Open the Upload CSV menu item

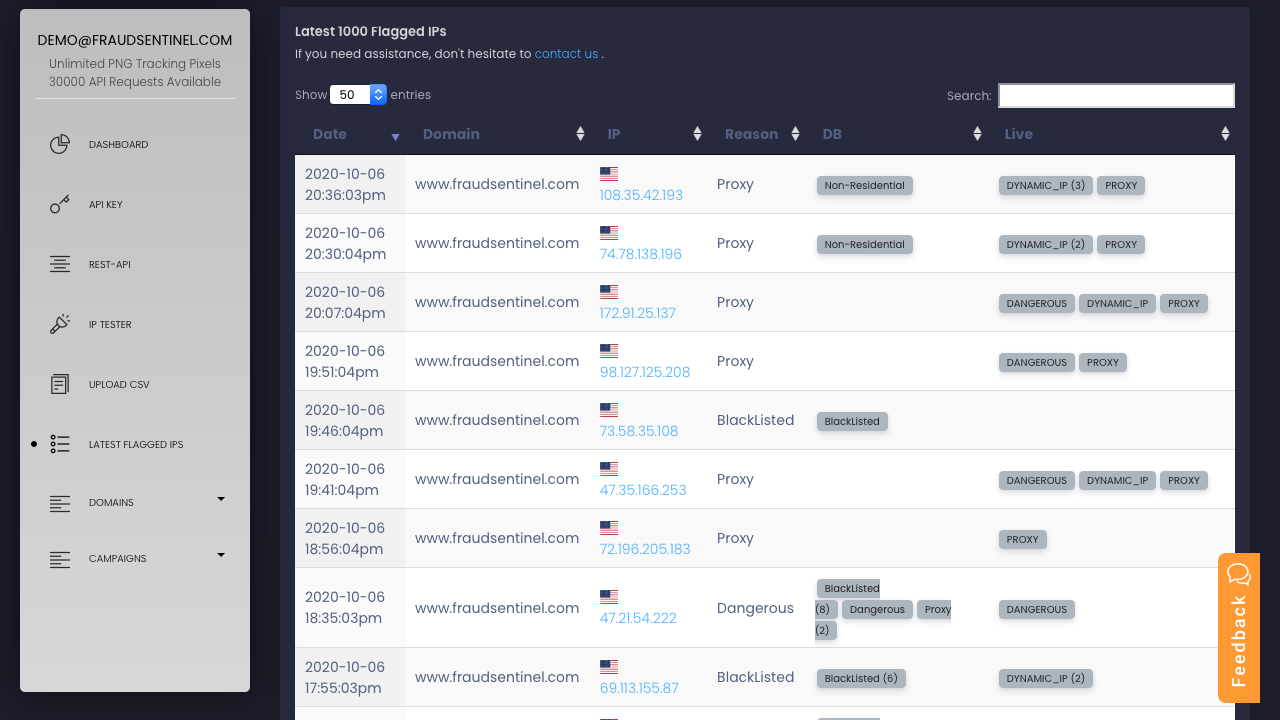click(119, 385)
